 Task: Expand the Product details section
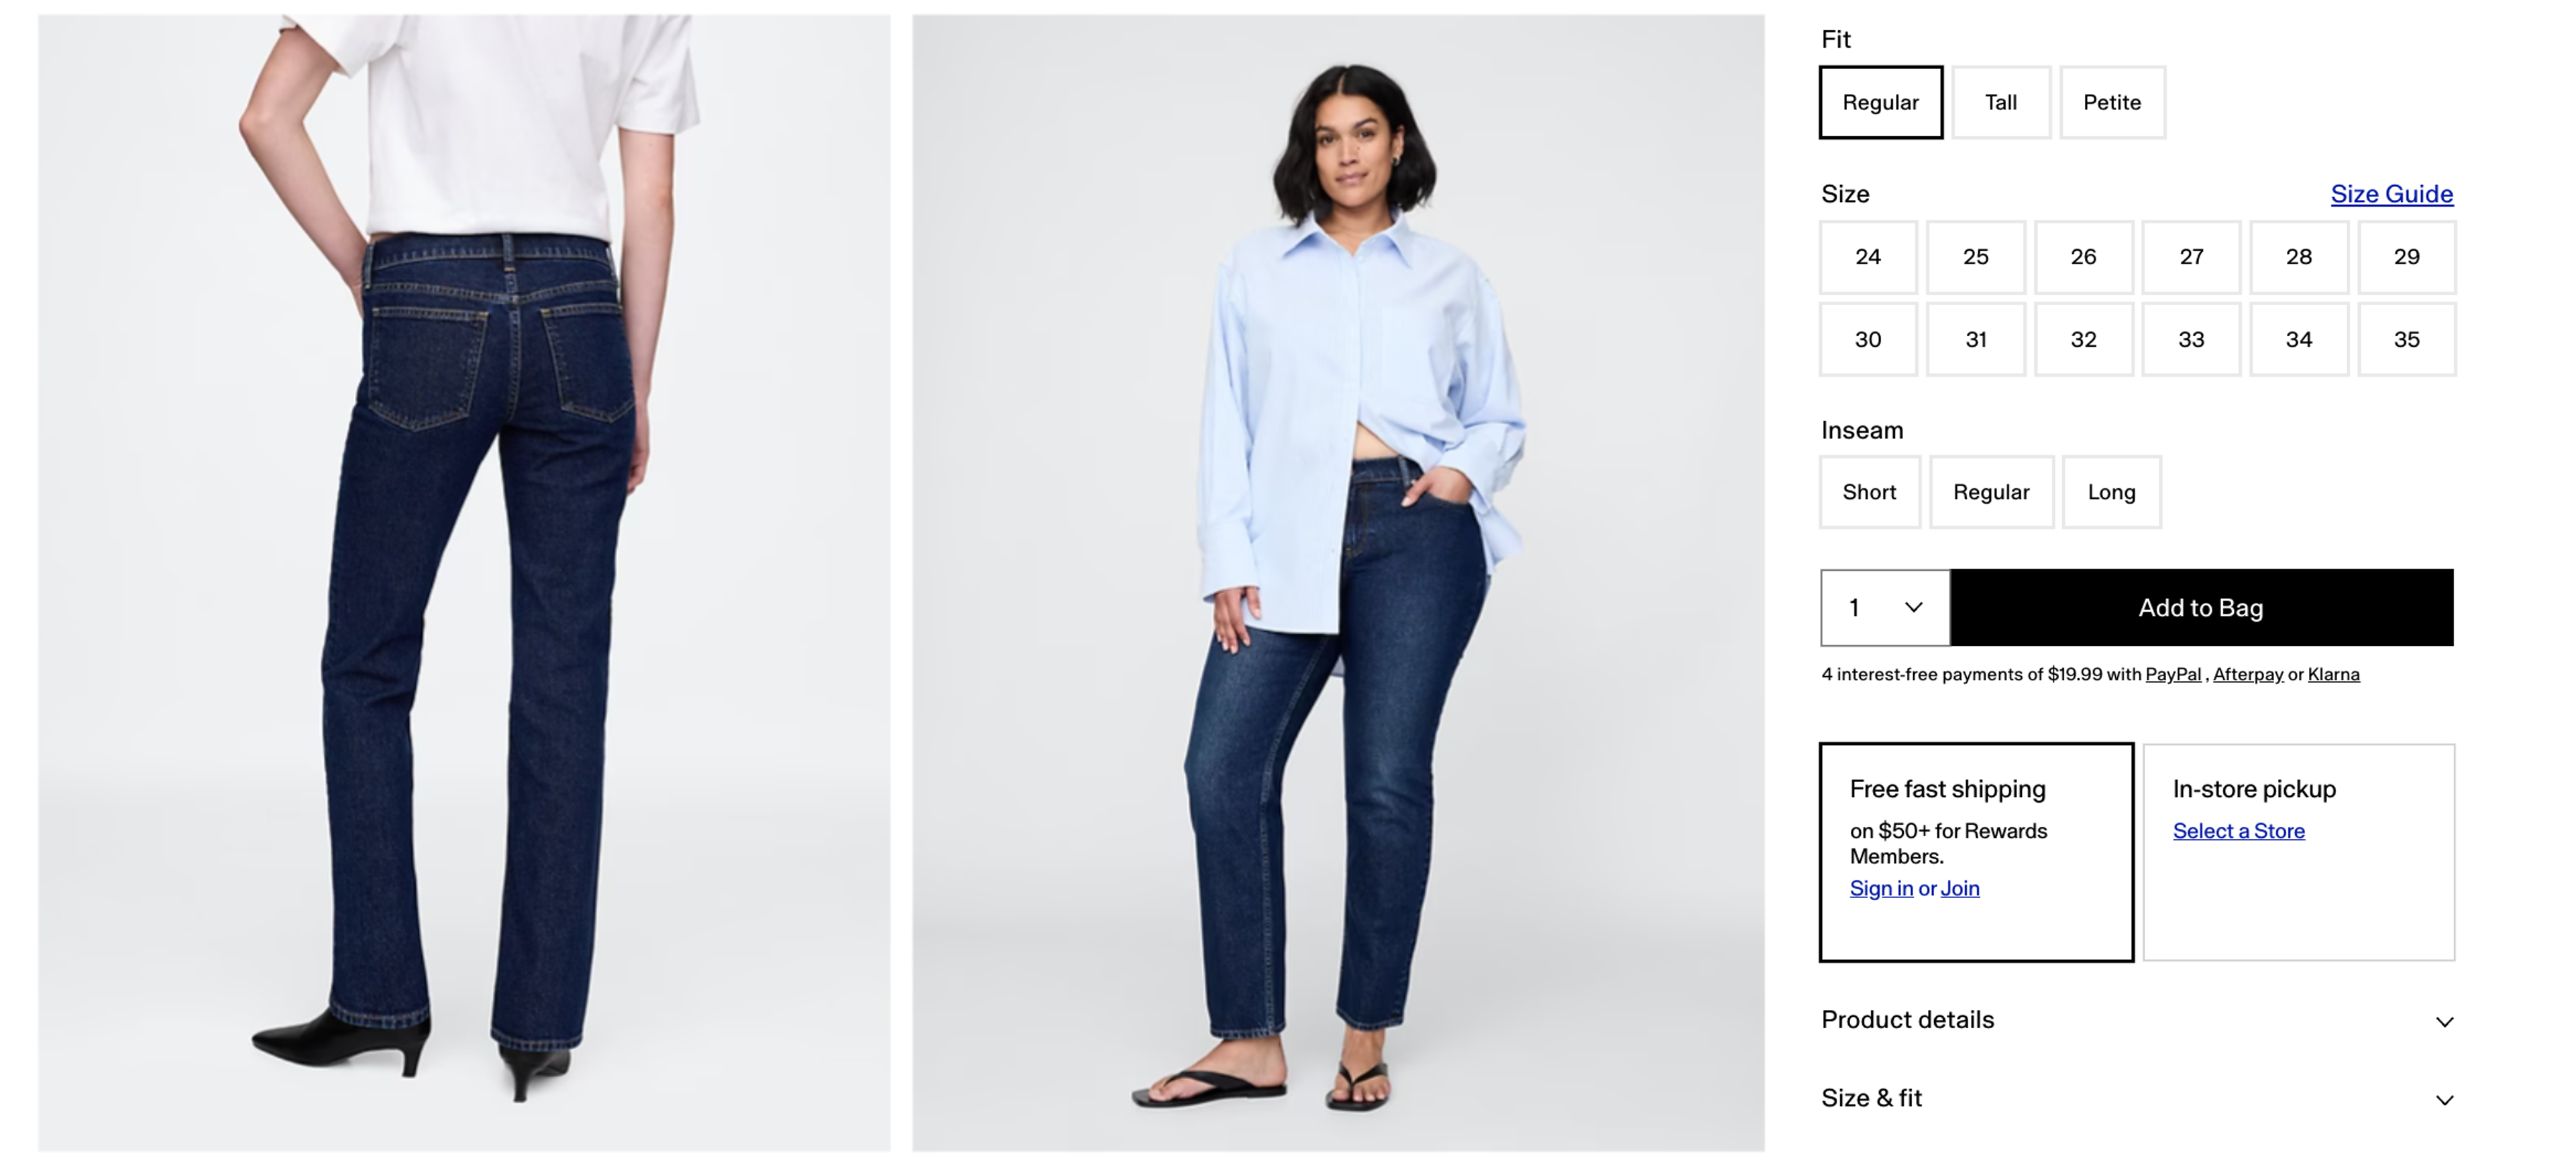click(2137, 1020)
